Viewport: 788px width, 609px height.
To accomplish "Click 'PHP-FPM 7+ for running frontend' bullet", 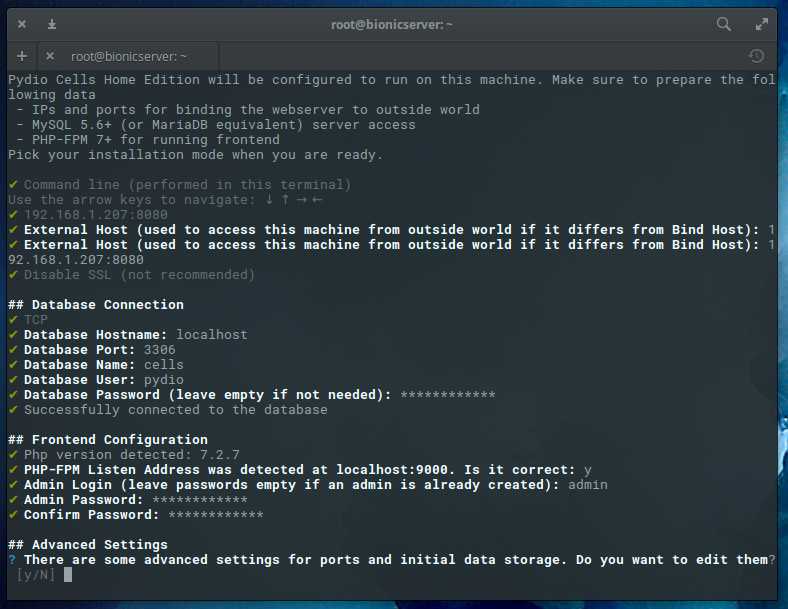I will tap(148, 140).
